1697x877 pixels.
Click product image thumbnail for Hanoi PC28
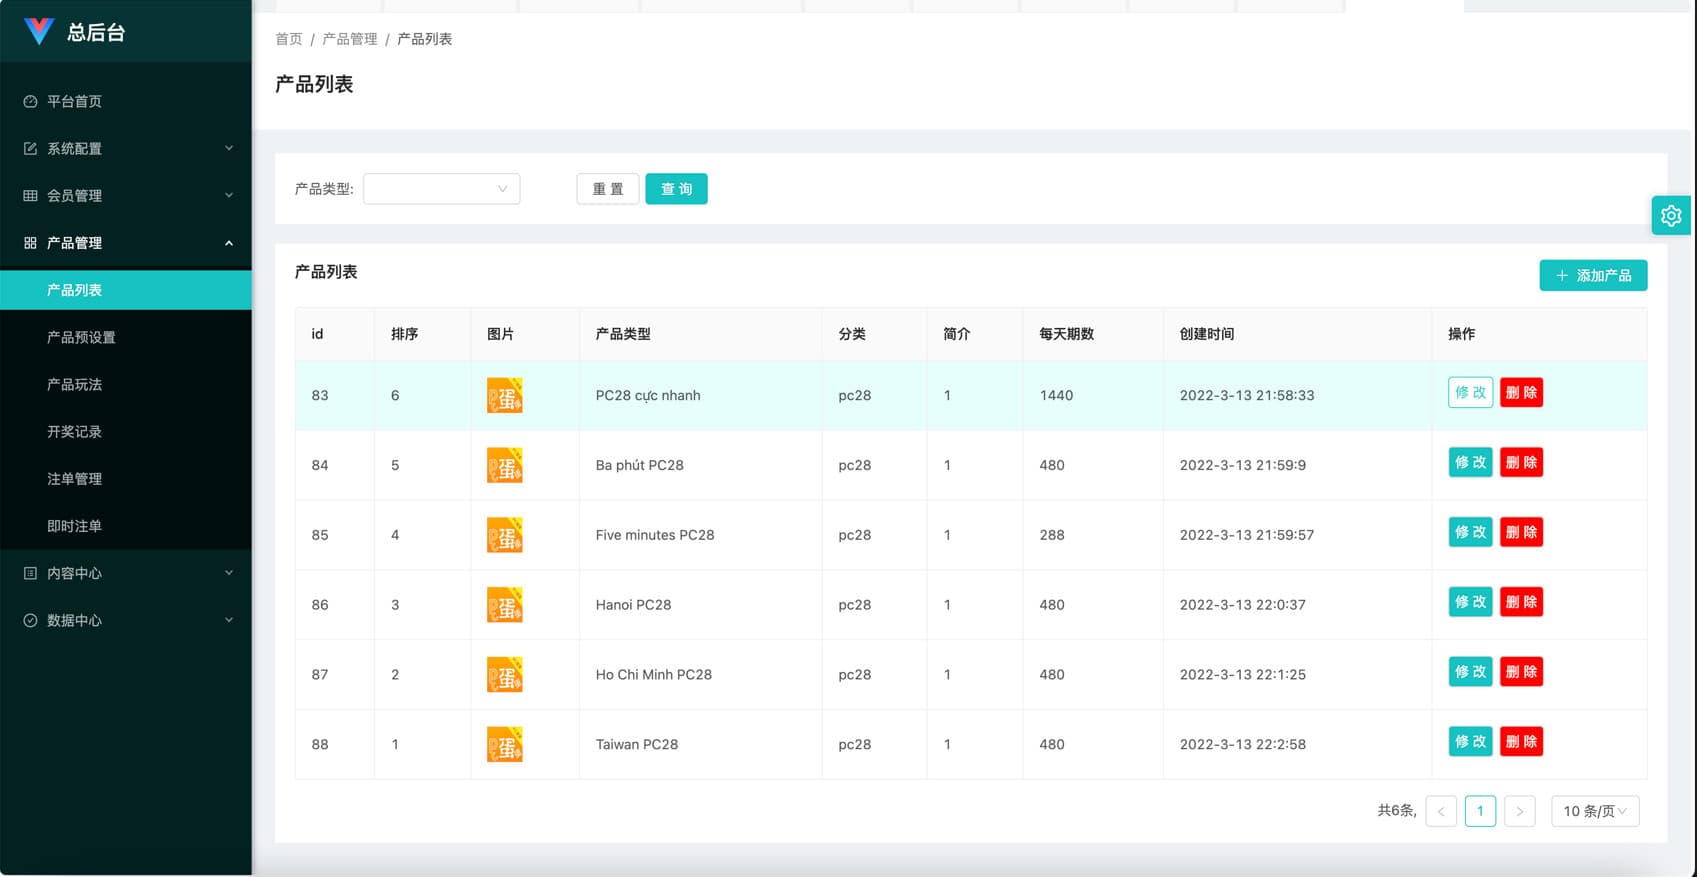504,605
